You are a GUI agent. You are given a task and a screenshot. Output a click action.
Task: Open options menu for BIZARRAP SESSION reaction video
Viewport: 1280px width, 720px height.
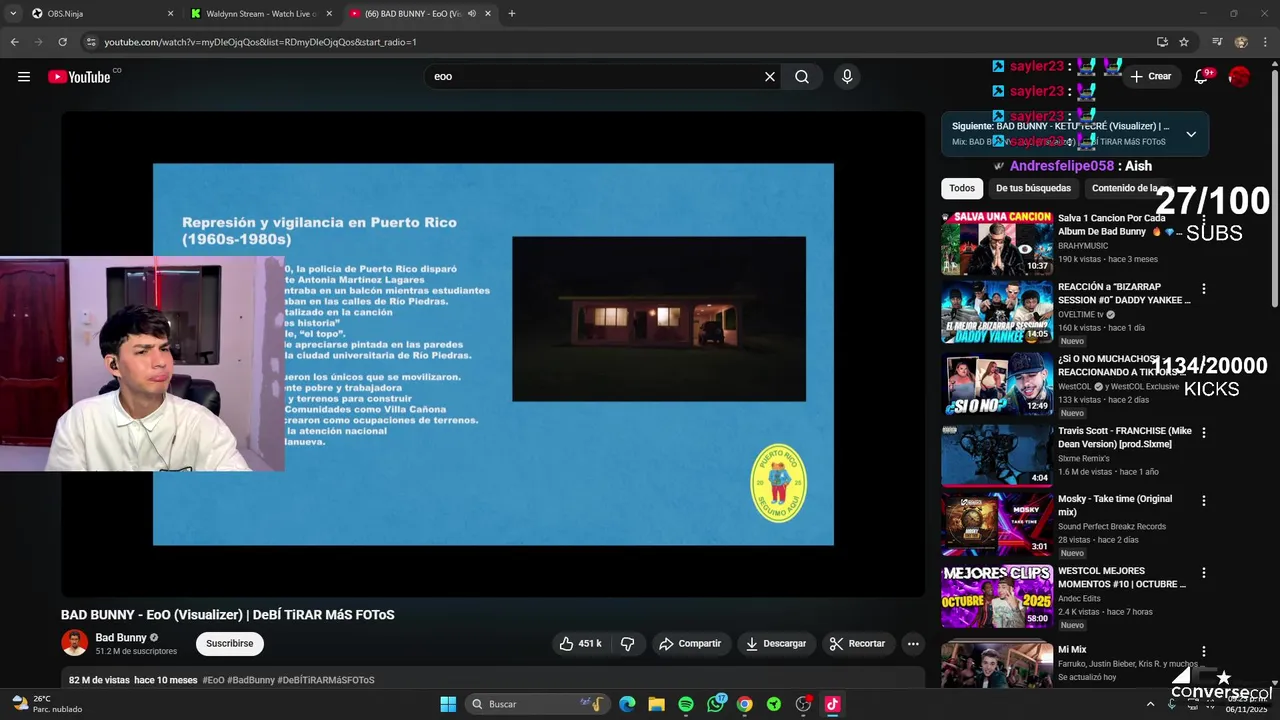1204,289
